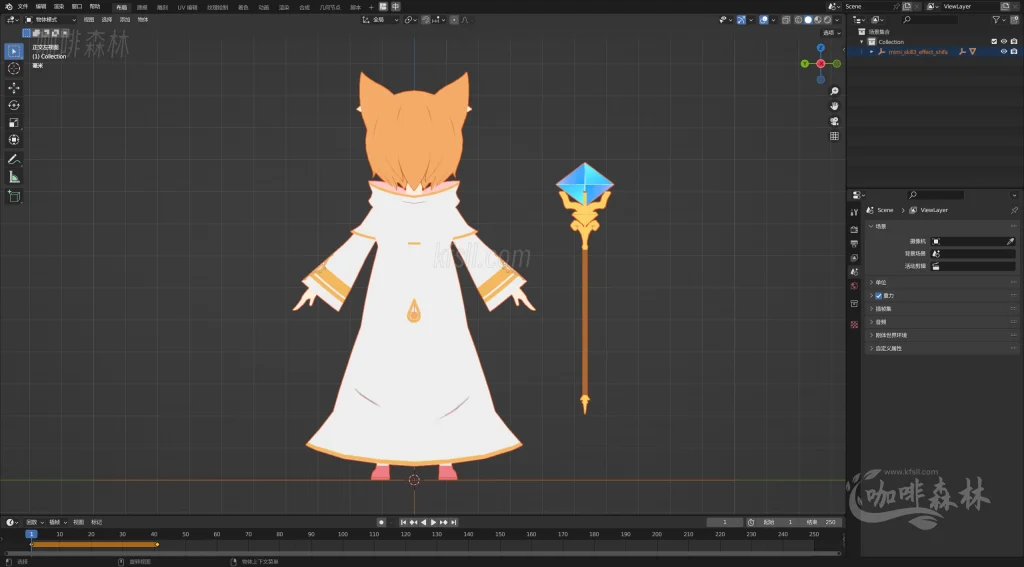This screenshot has height=567, width=1024.
Task: Open the World properties tab
Action: [x=854, y=286]
